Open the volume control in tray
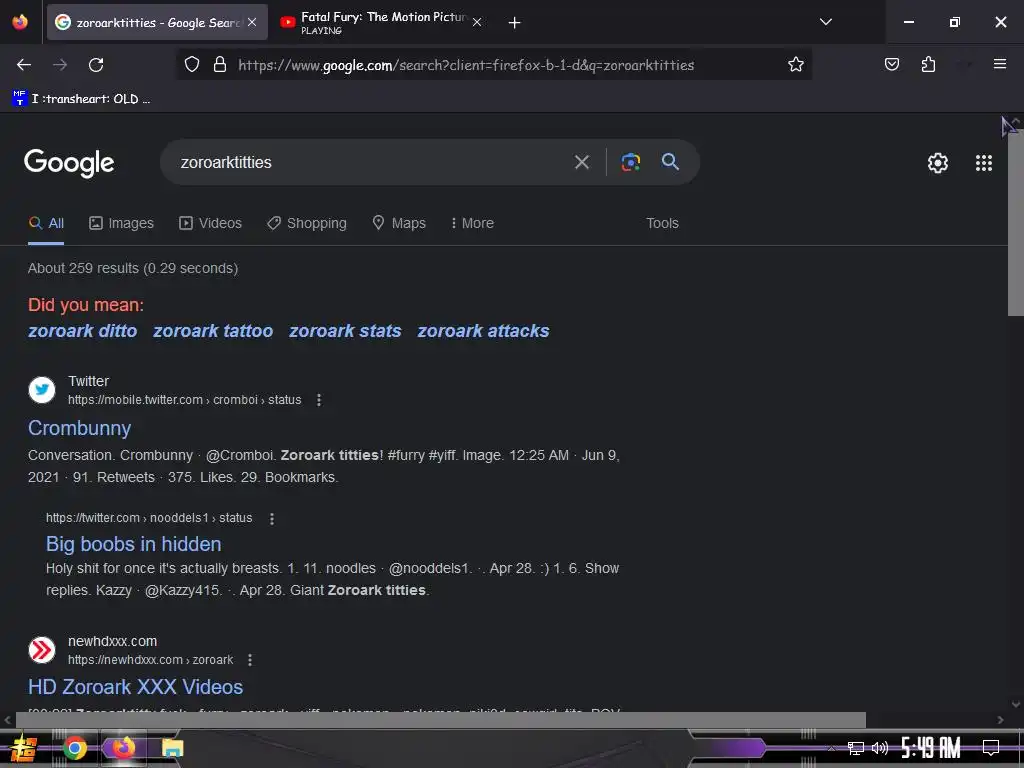The width and height of the screenshot is (1024, 768). click(x=879, y=748)
